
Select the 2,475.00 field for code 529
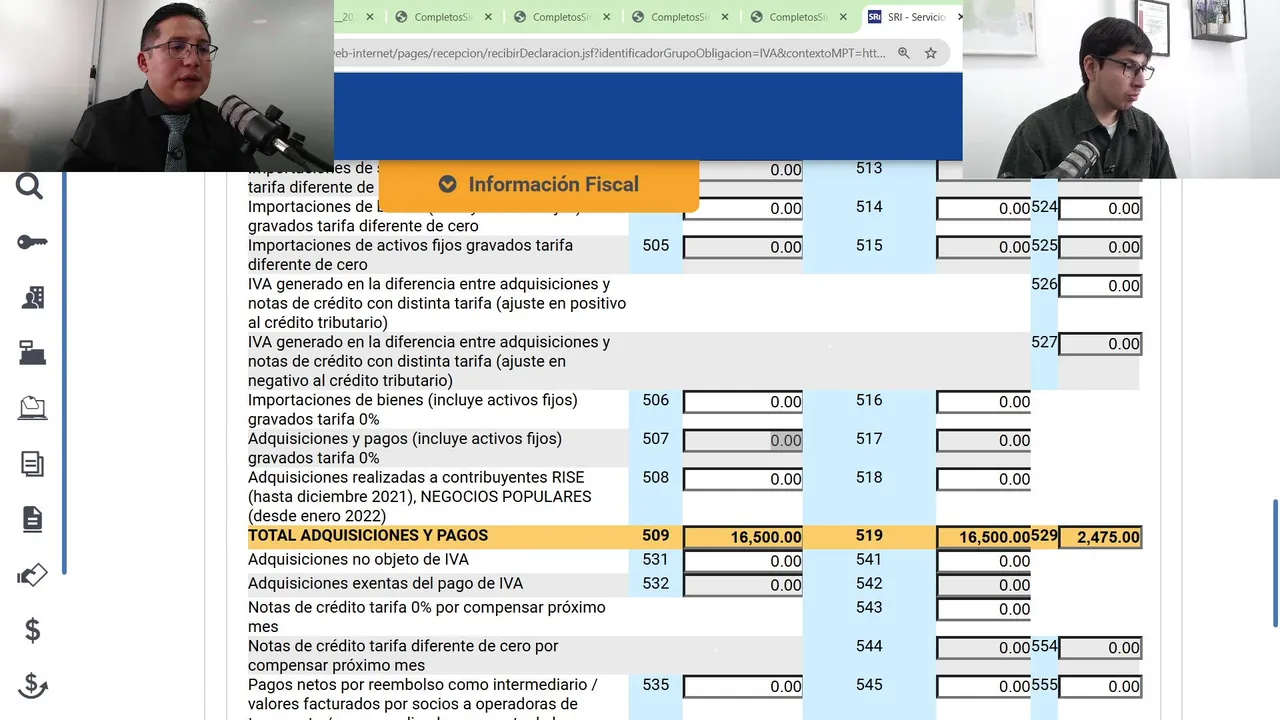click(x=1100, y=537)
